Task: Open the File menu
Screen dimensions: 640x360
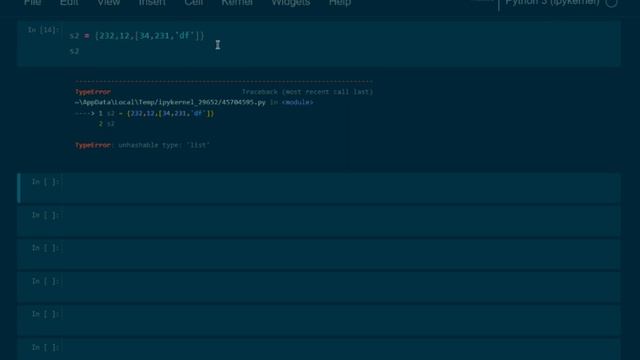Action: pyautogui.click(x=32, y=3)
